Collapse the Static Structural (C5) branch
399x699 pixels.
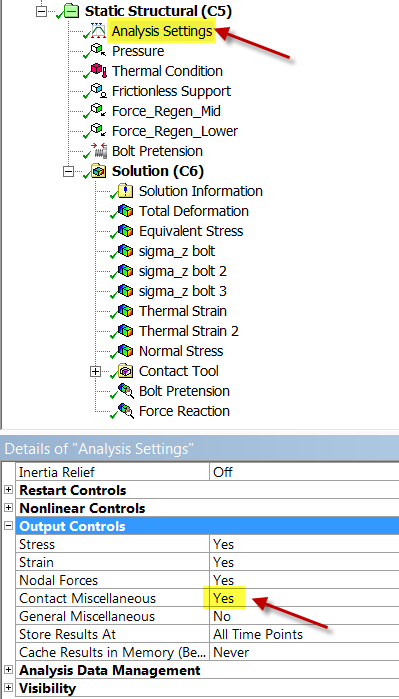pyautogui.click(x=41, y=12)
